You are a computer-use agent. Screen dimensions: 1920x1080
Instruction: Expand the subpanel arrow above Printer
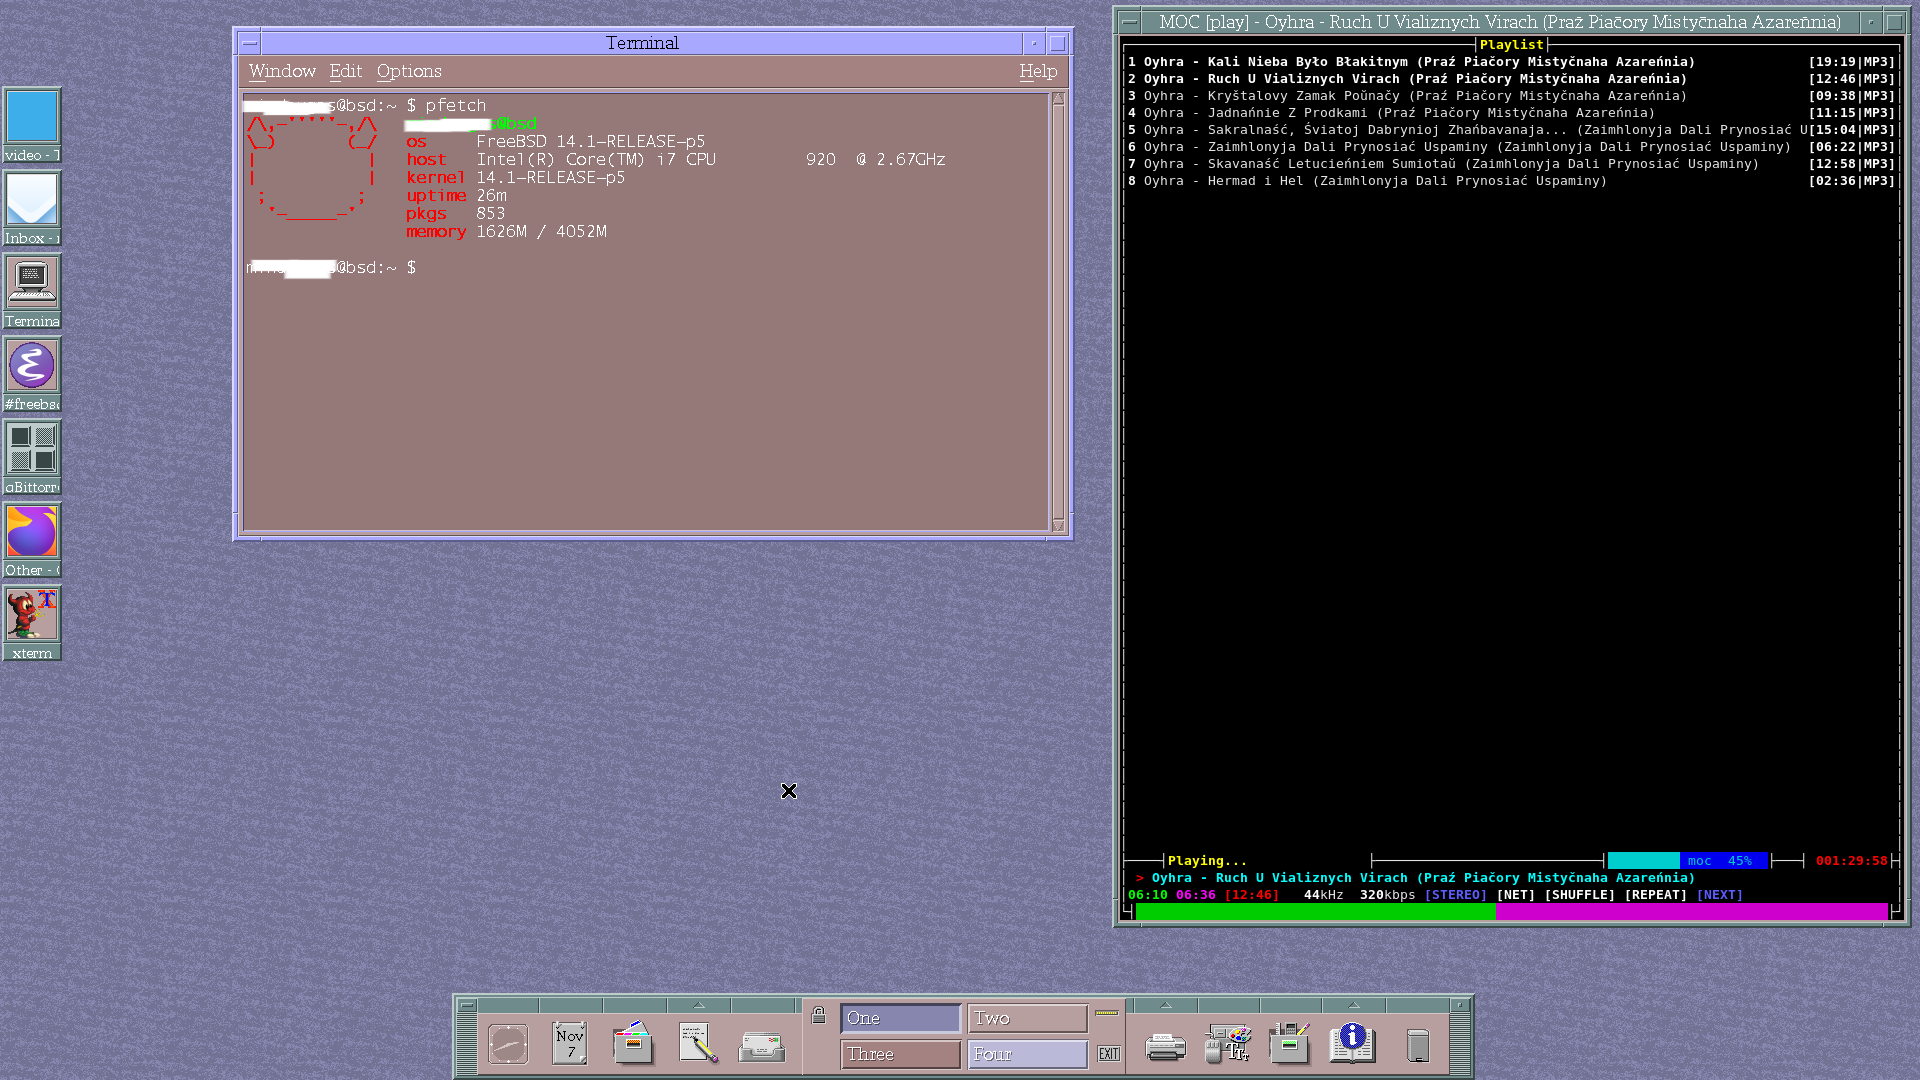point(1166,1005)
